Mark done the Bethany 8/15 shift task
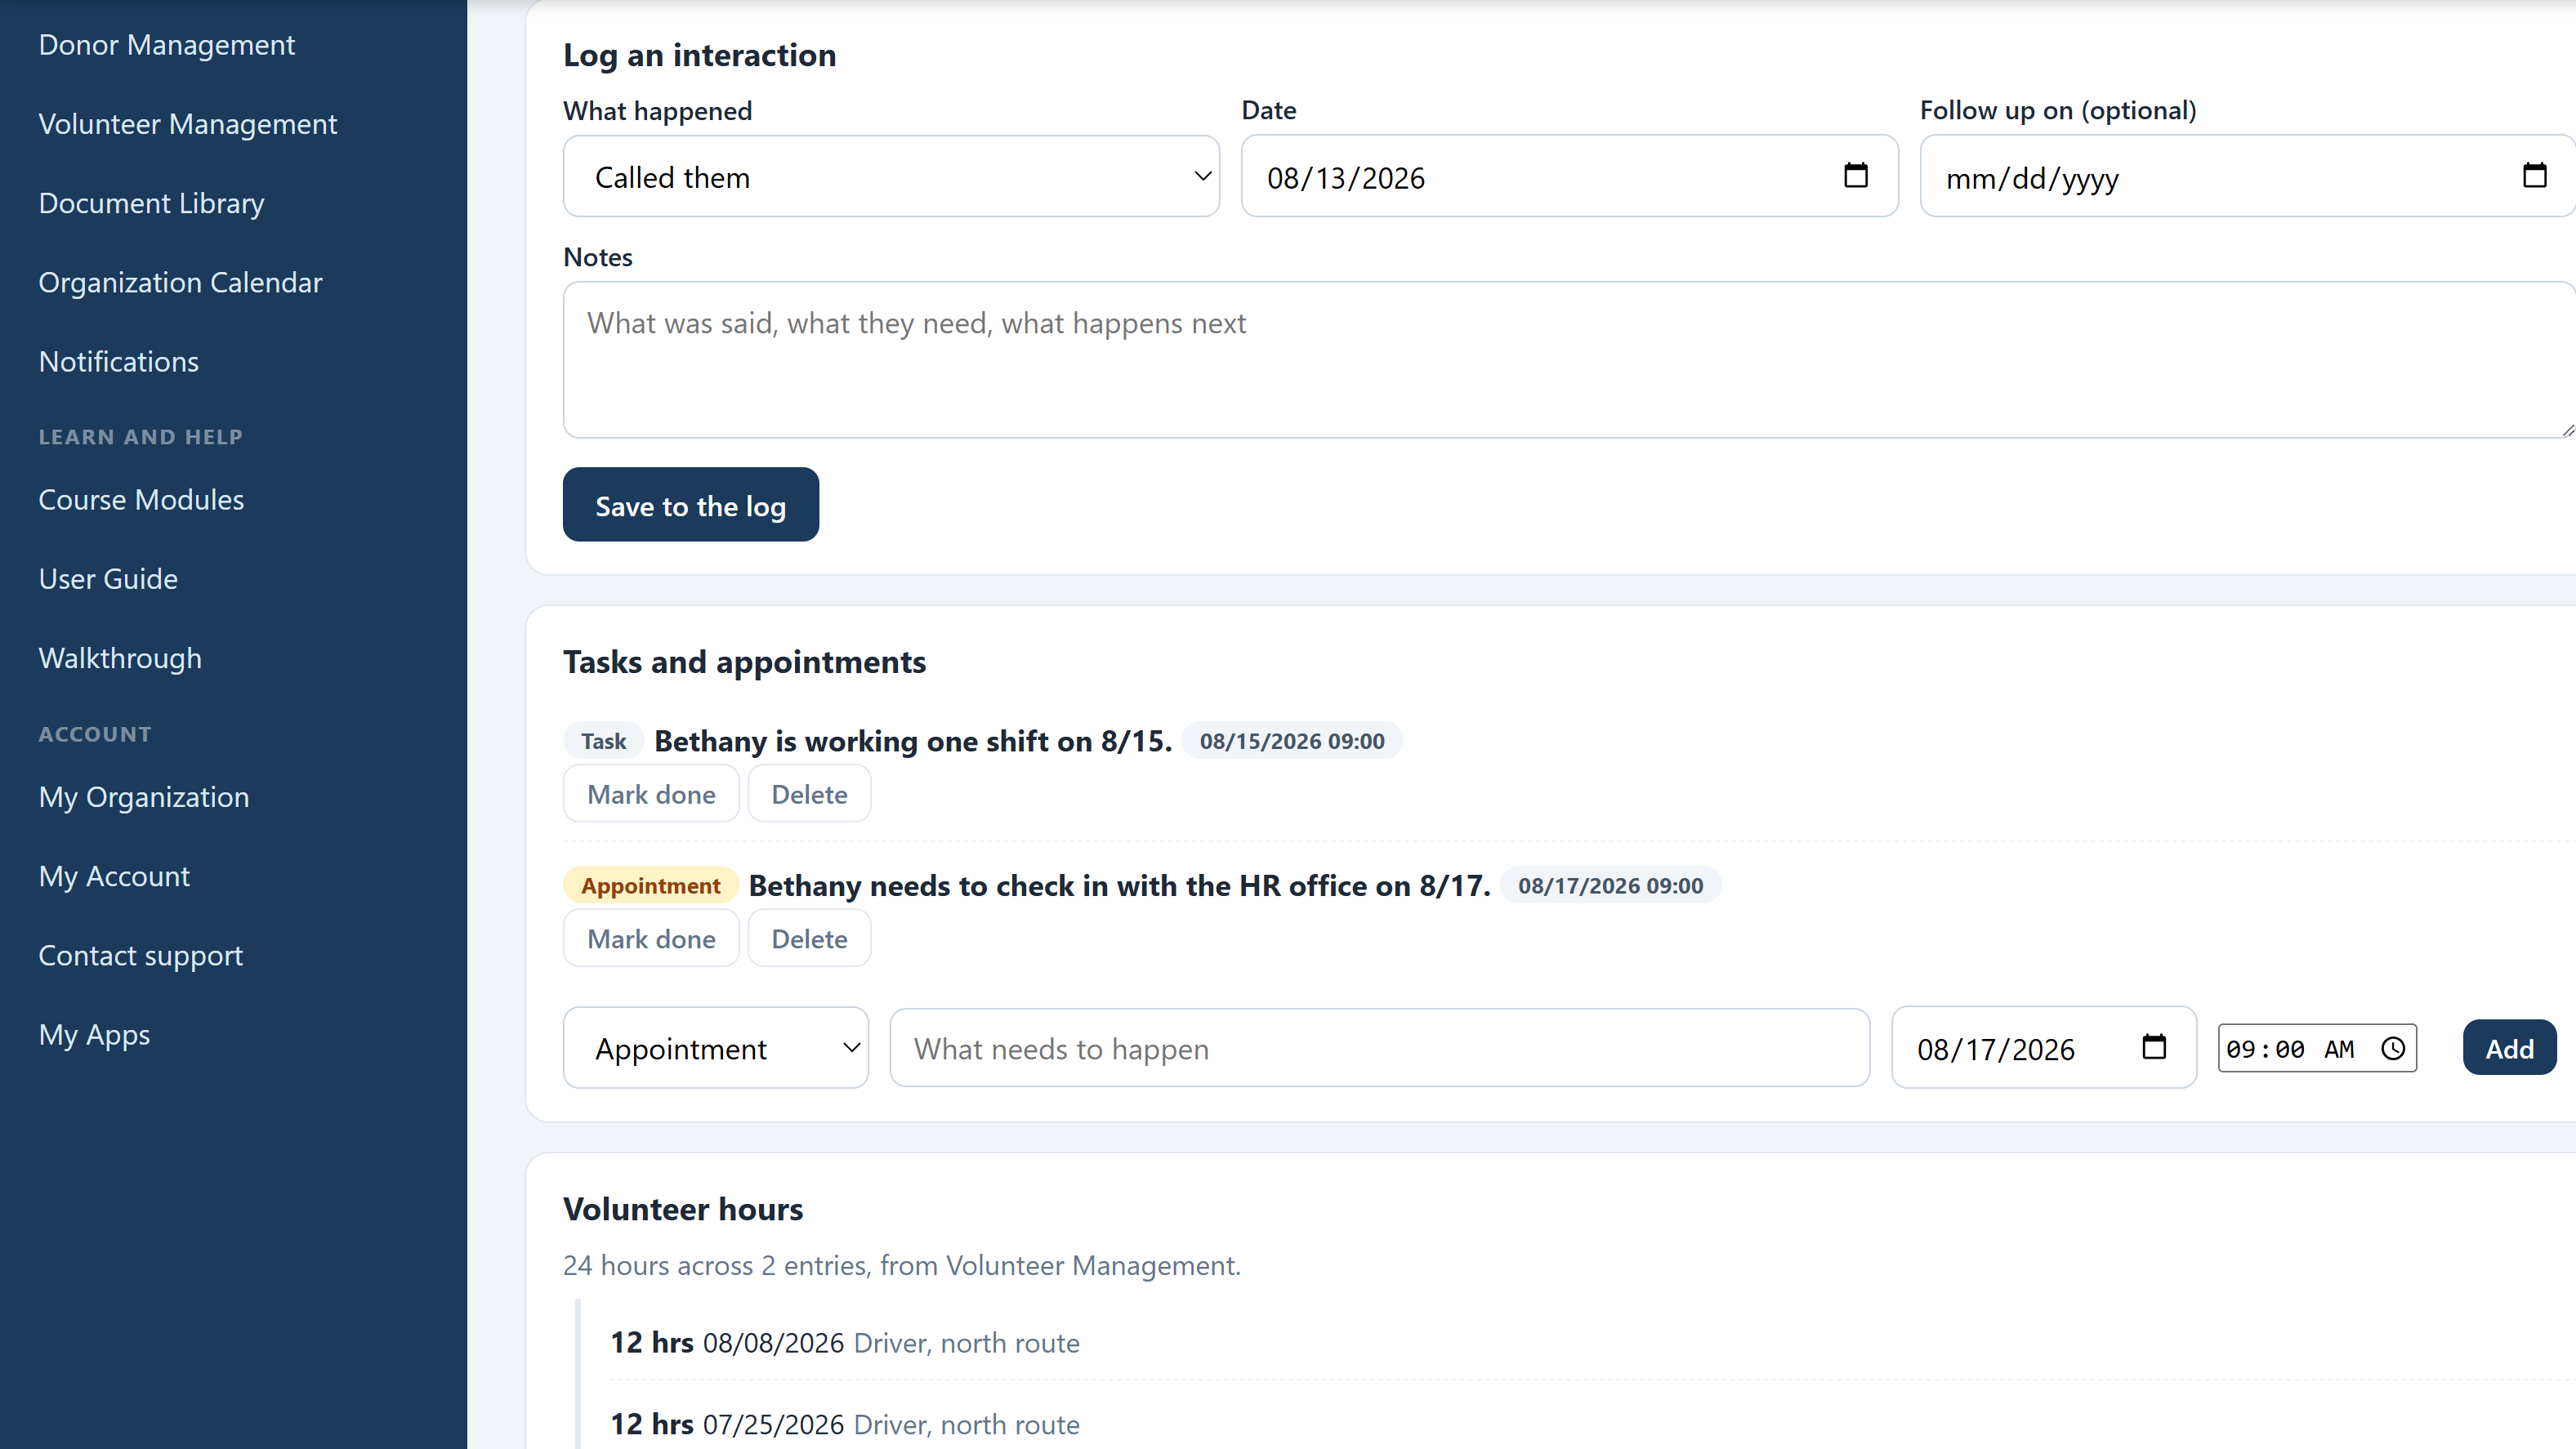Image resolution: width=2576 pixels, height=1449 pixels. 652,794
